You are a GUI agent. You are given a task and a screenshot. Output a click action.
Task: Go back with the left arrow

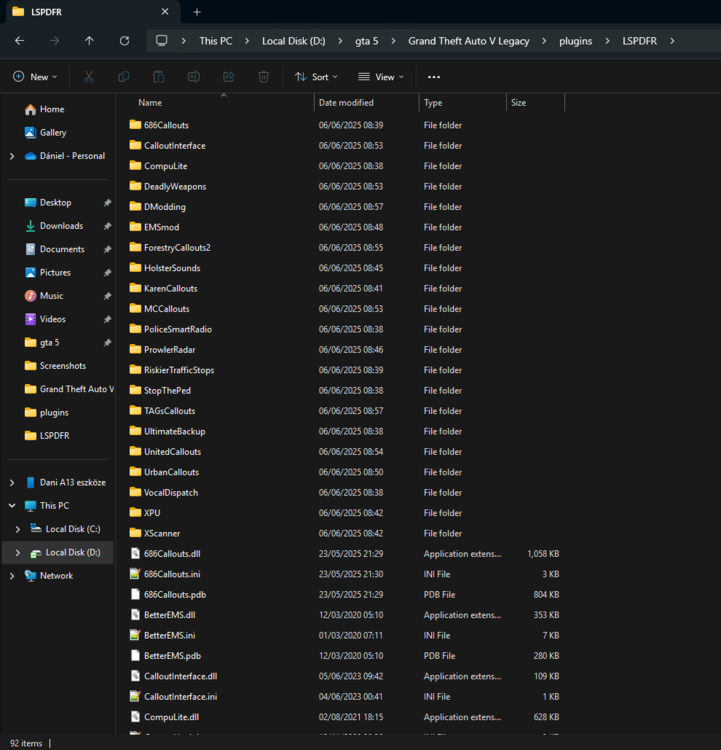coord(20,41)
